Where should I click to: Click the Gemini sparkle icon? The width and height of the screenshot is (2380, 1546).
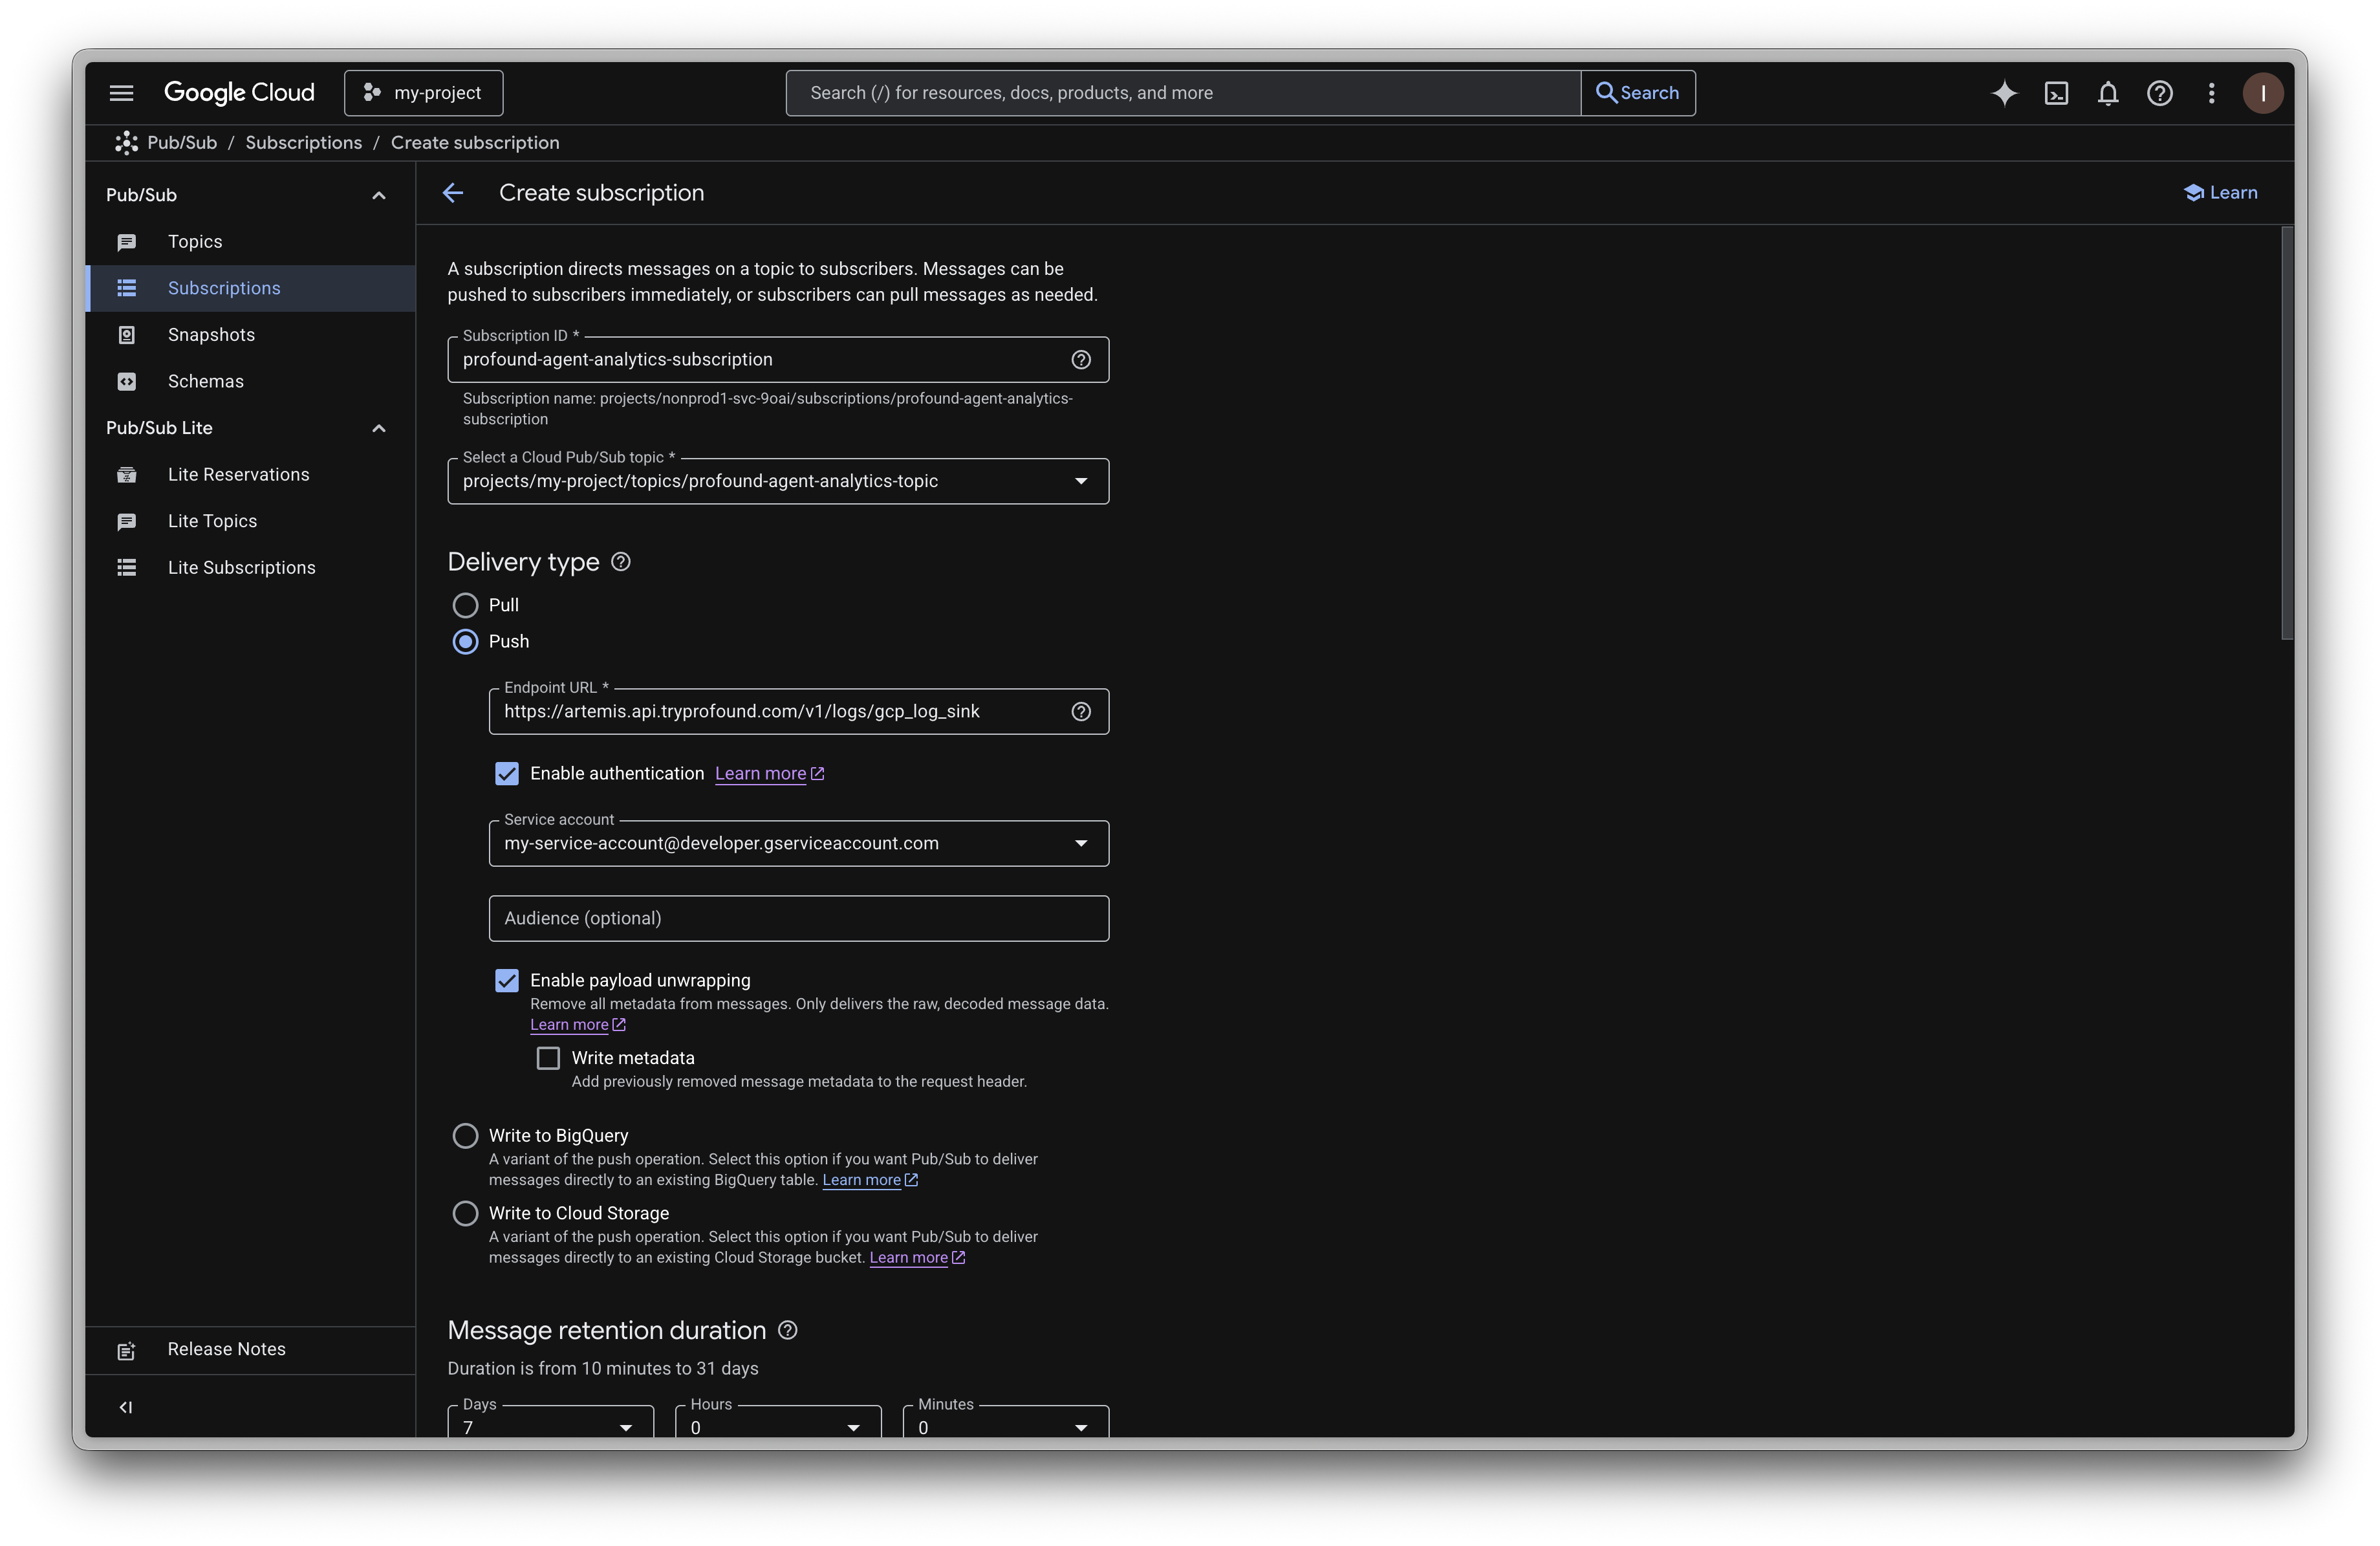tap(2004, 93)
